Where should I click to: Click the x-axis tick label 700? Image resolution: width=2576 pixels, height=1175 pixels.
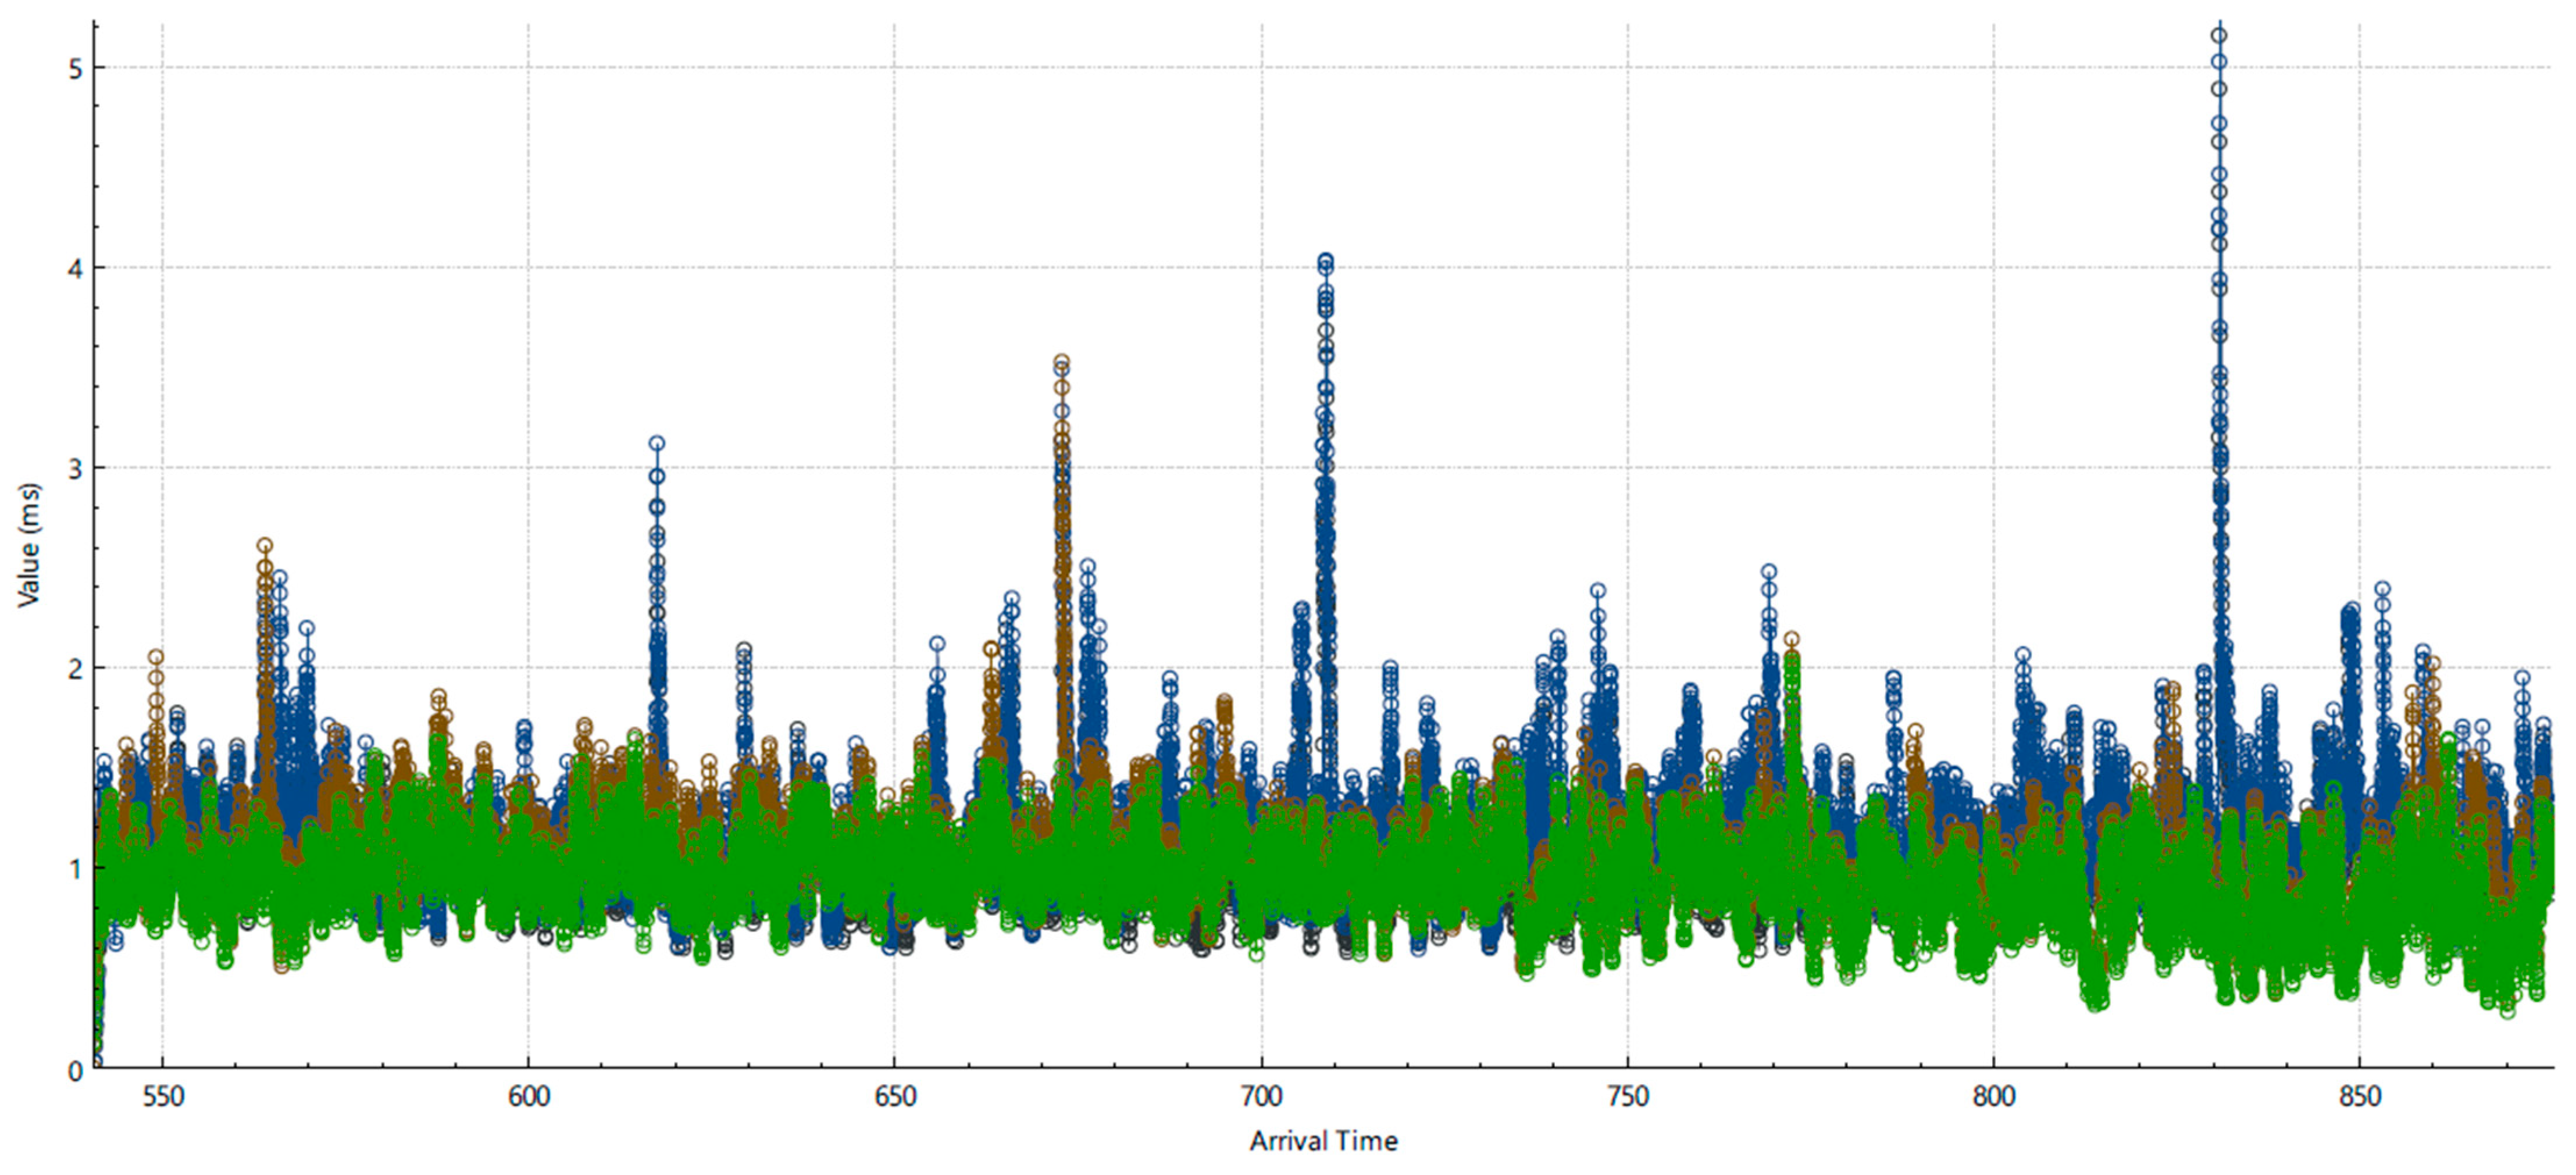coord(1261,1097)
